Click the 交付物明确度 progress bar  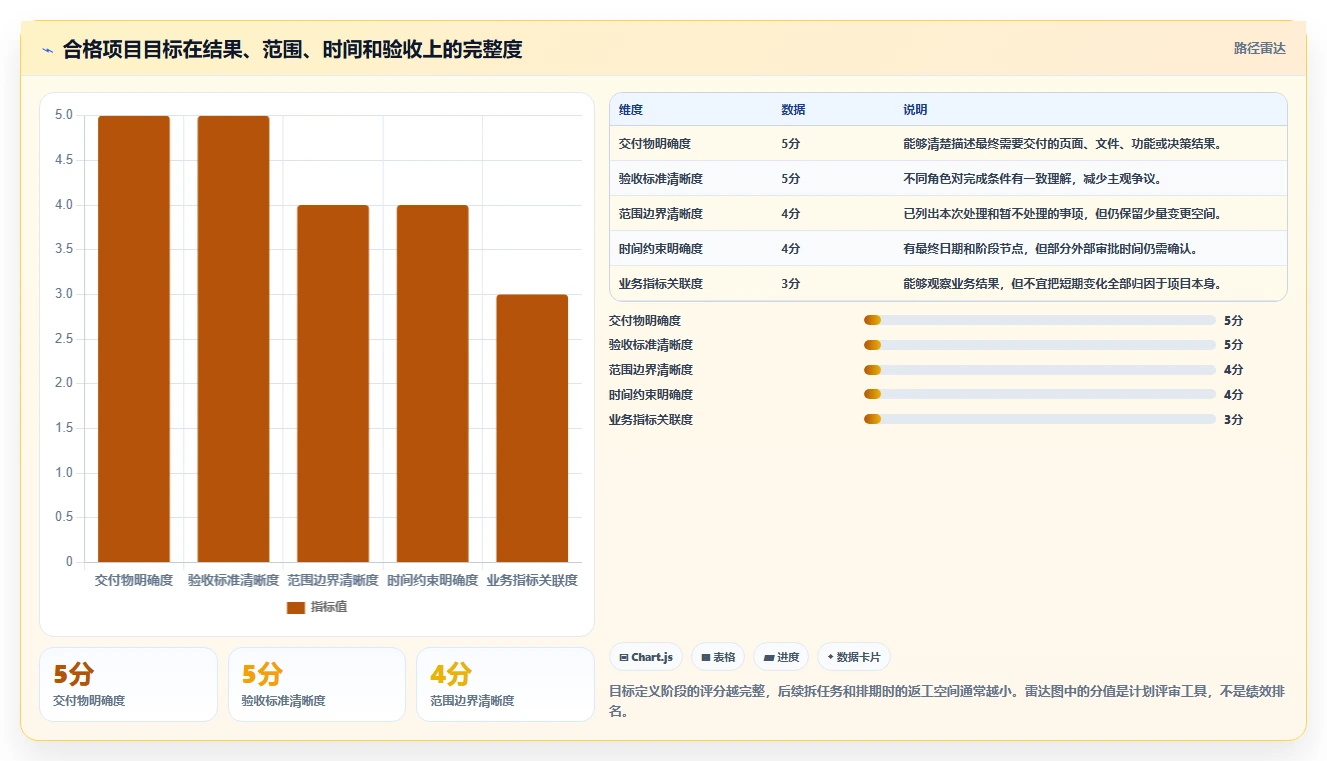pos(1040,320)
